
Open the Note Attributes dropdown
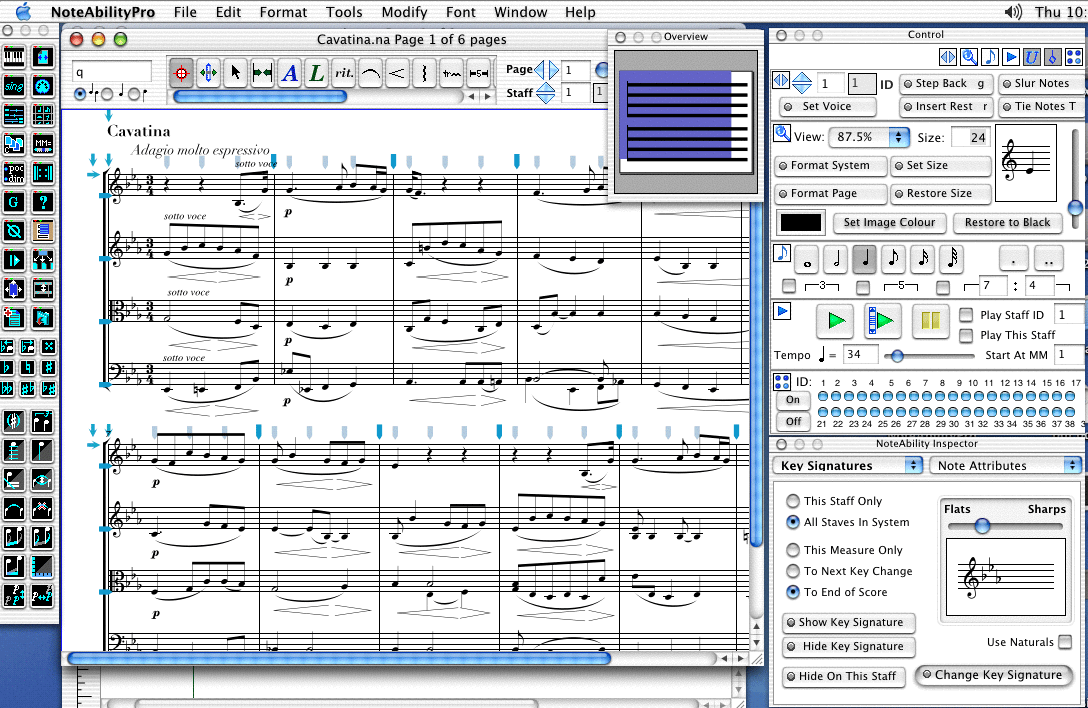1005,465
